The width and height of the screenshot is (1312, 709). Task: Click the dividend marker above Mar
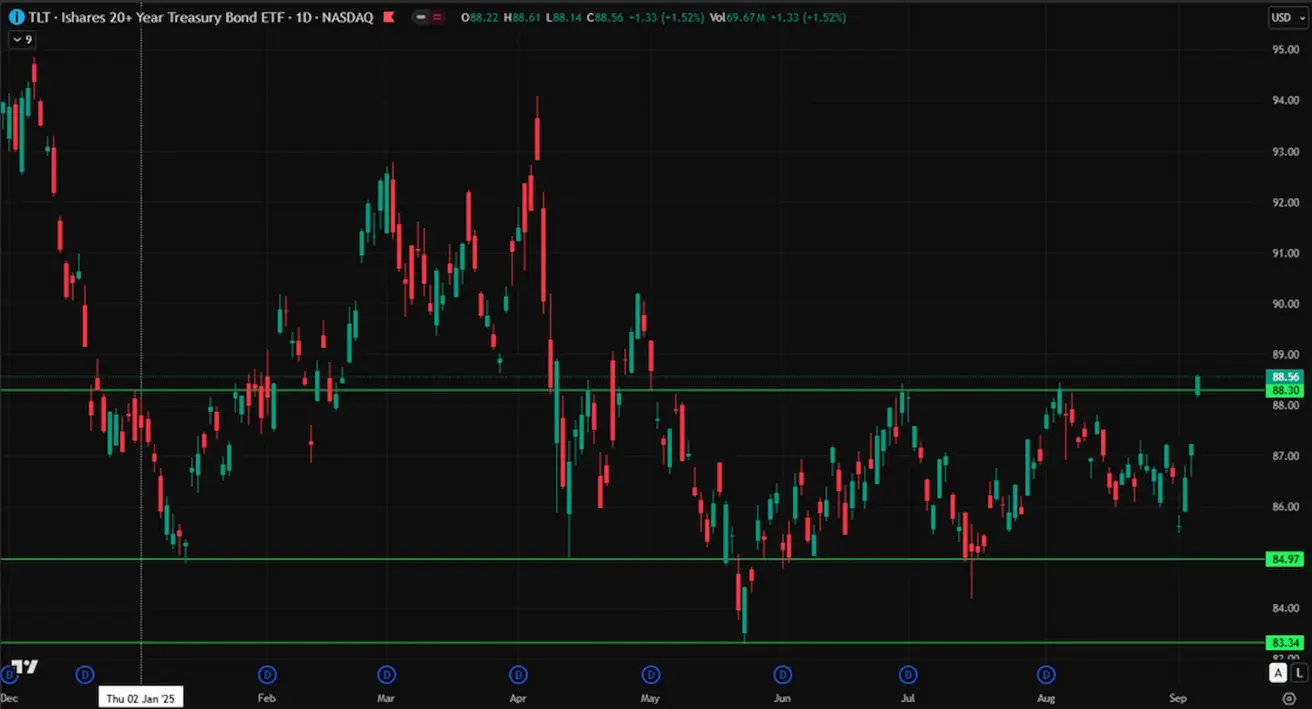(387, 674)
